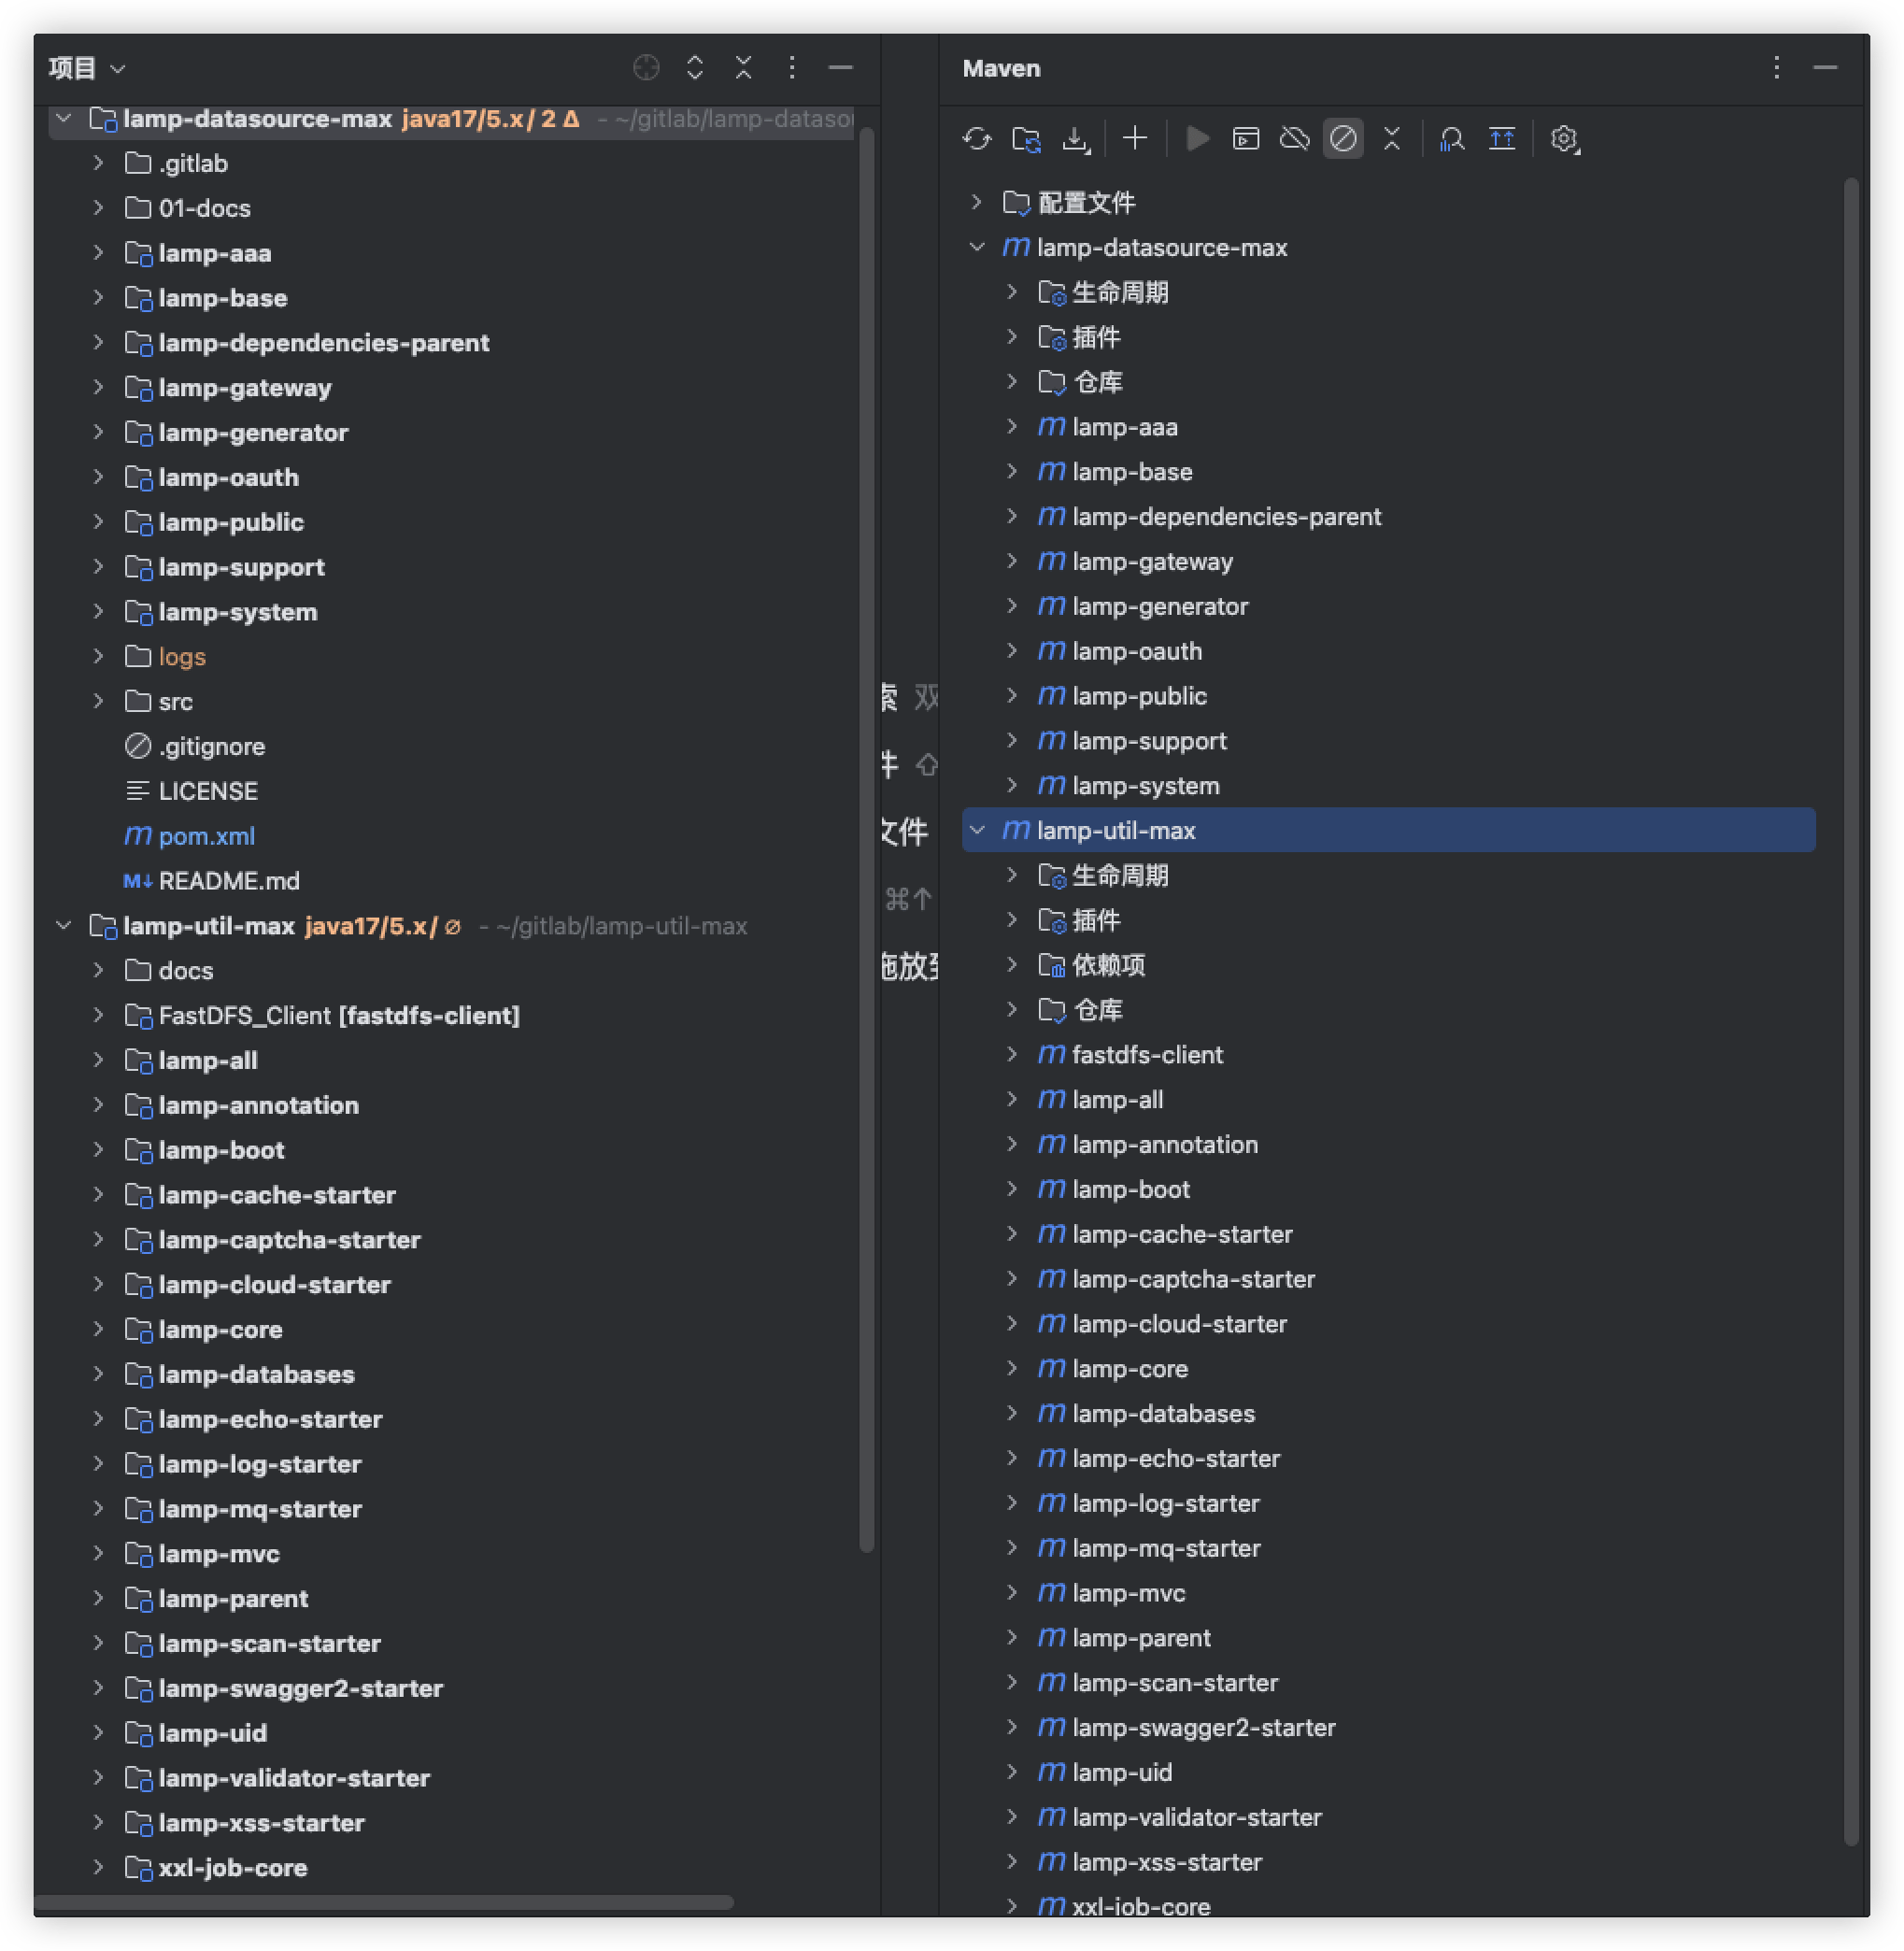Click the Analyze Dependencies icon

point(1452,139)
